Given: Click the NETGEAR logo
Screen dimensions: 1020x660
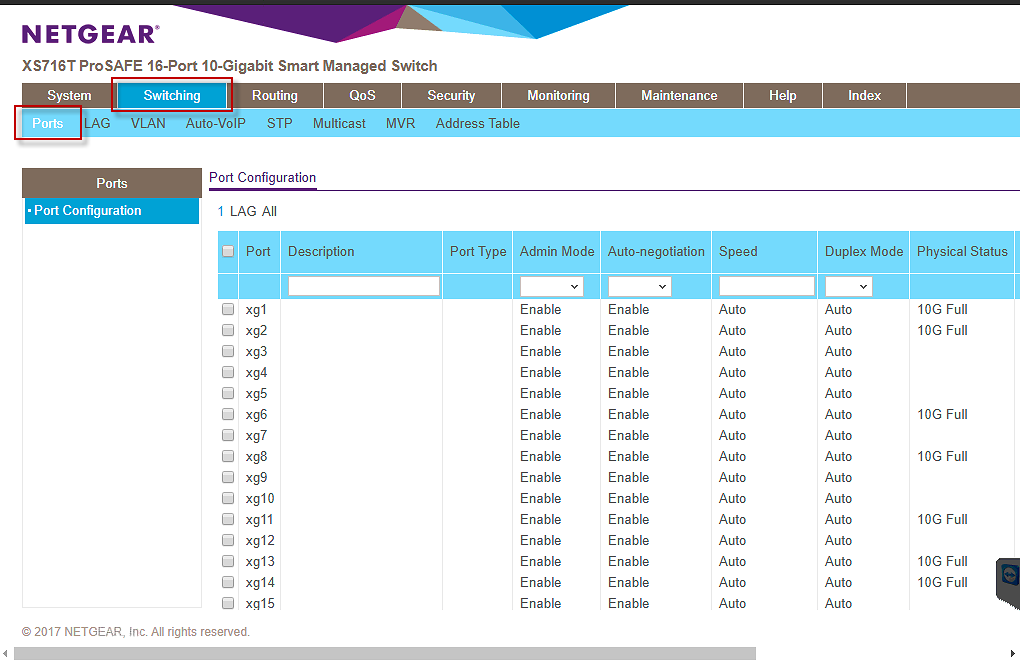Looking at the screenshot, I should tap(91, 34).
